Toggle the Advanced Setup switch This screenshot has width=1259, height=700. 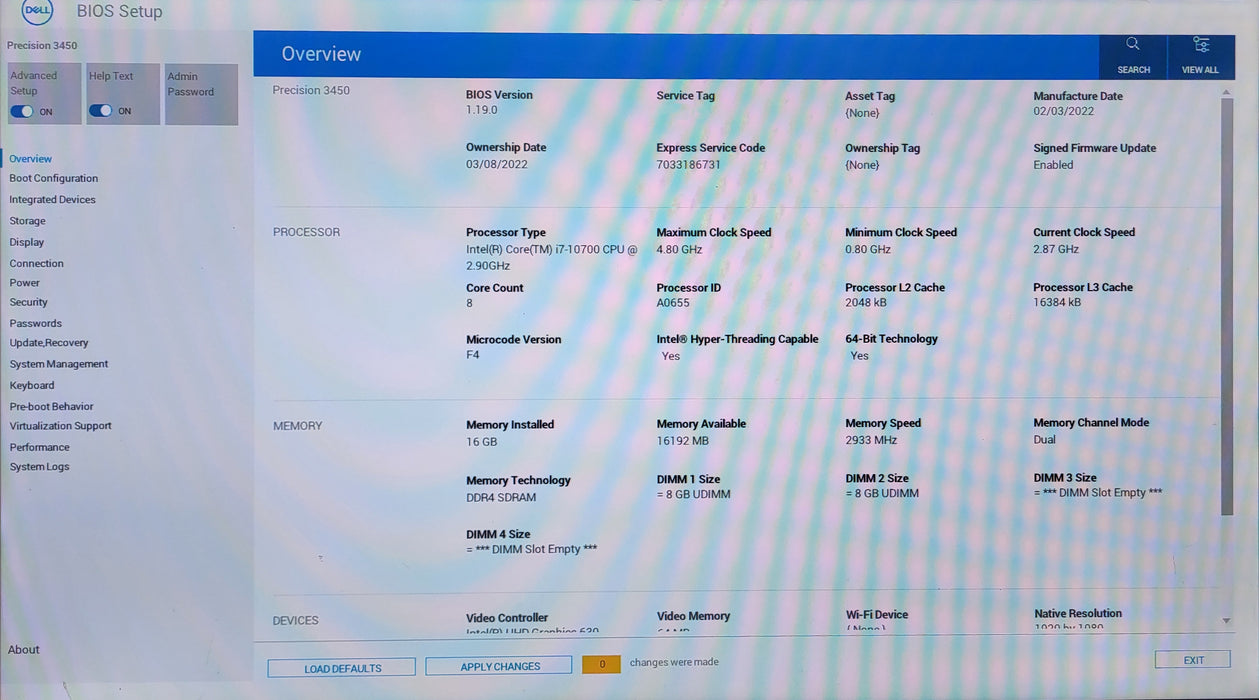point(22,111)
